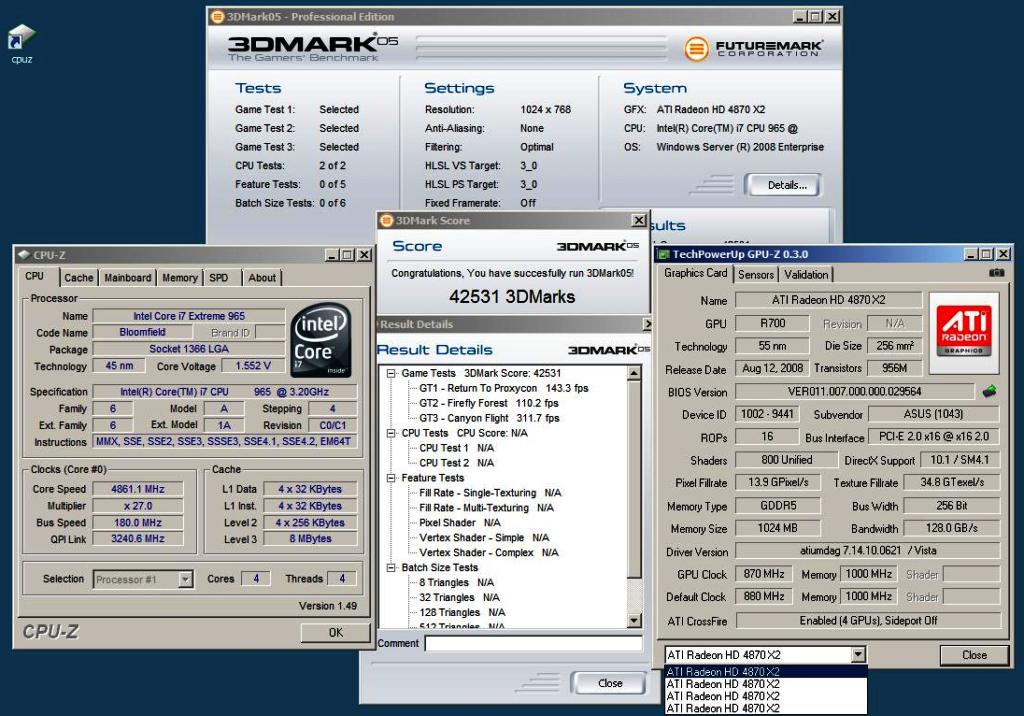Select the Graphics Card tab in GPU-Z
Screen dimensions: 1024x716
pos(696,273)
